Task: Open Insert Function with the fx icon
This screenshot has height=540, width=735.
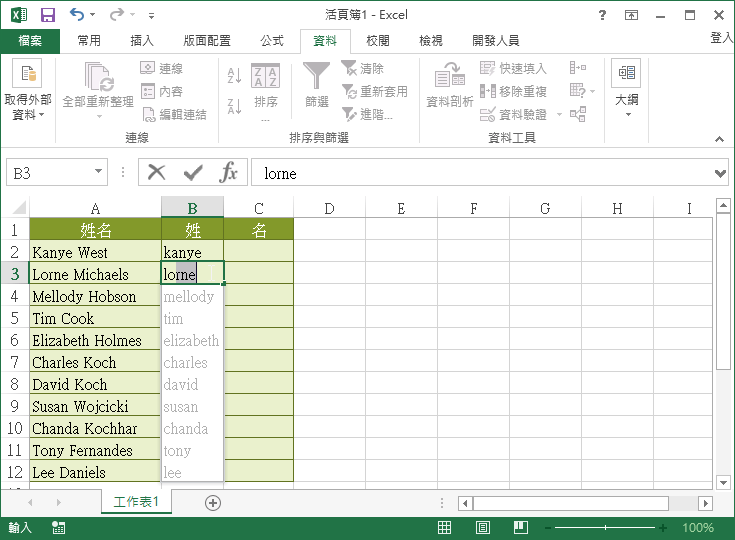Action: pos(229,172)
